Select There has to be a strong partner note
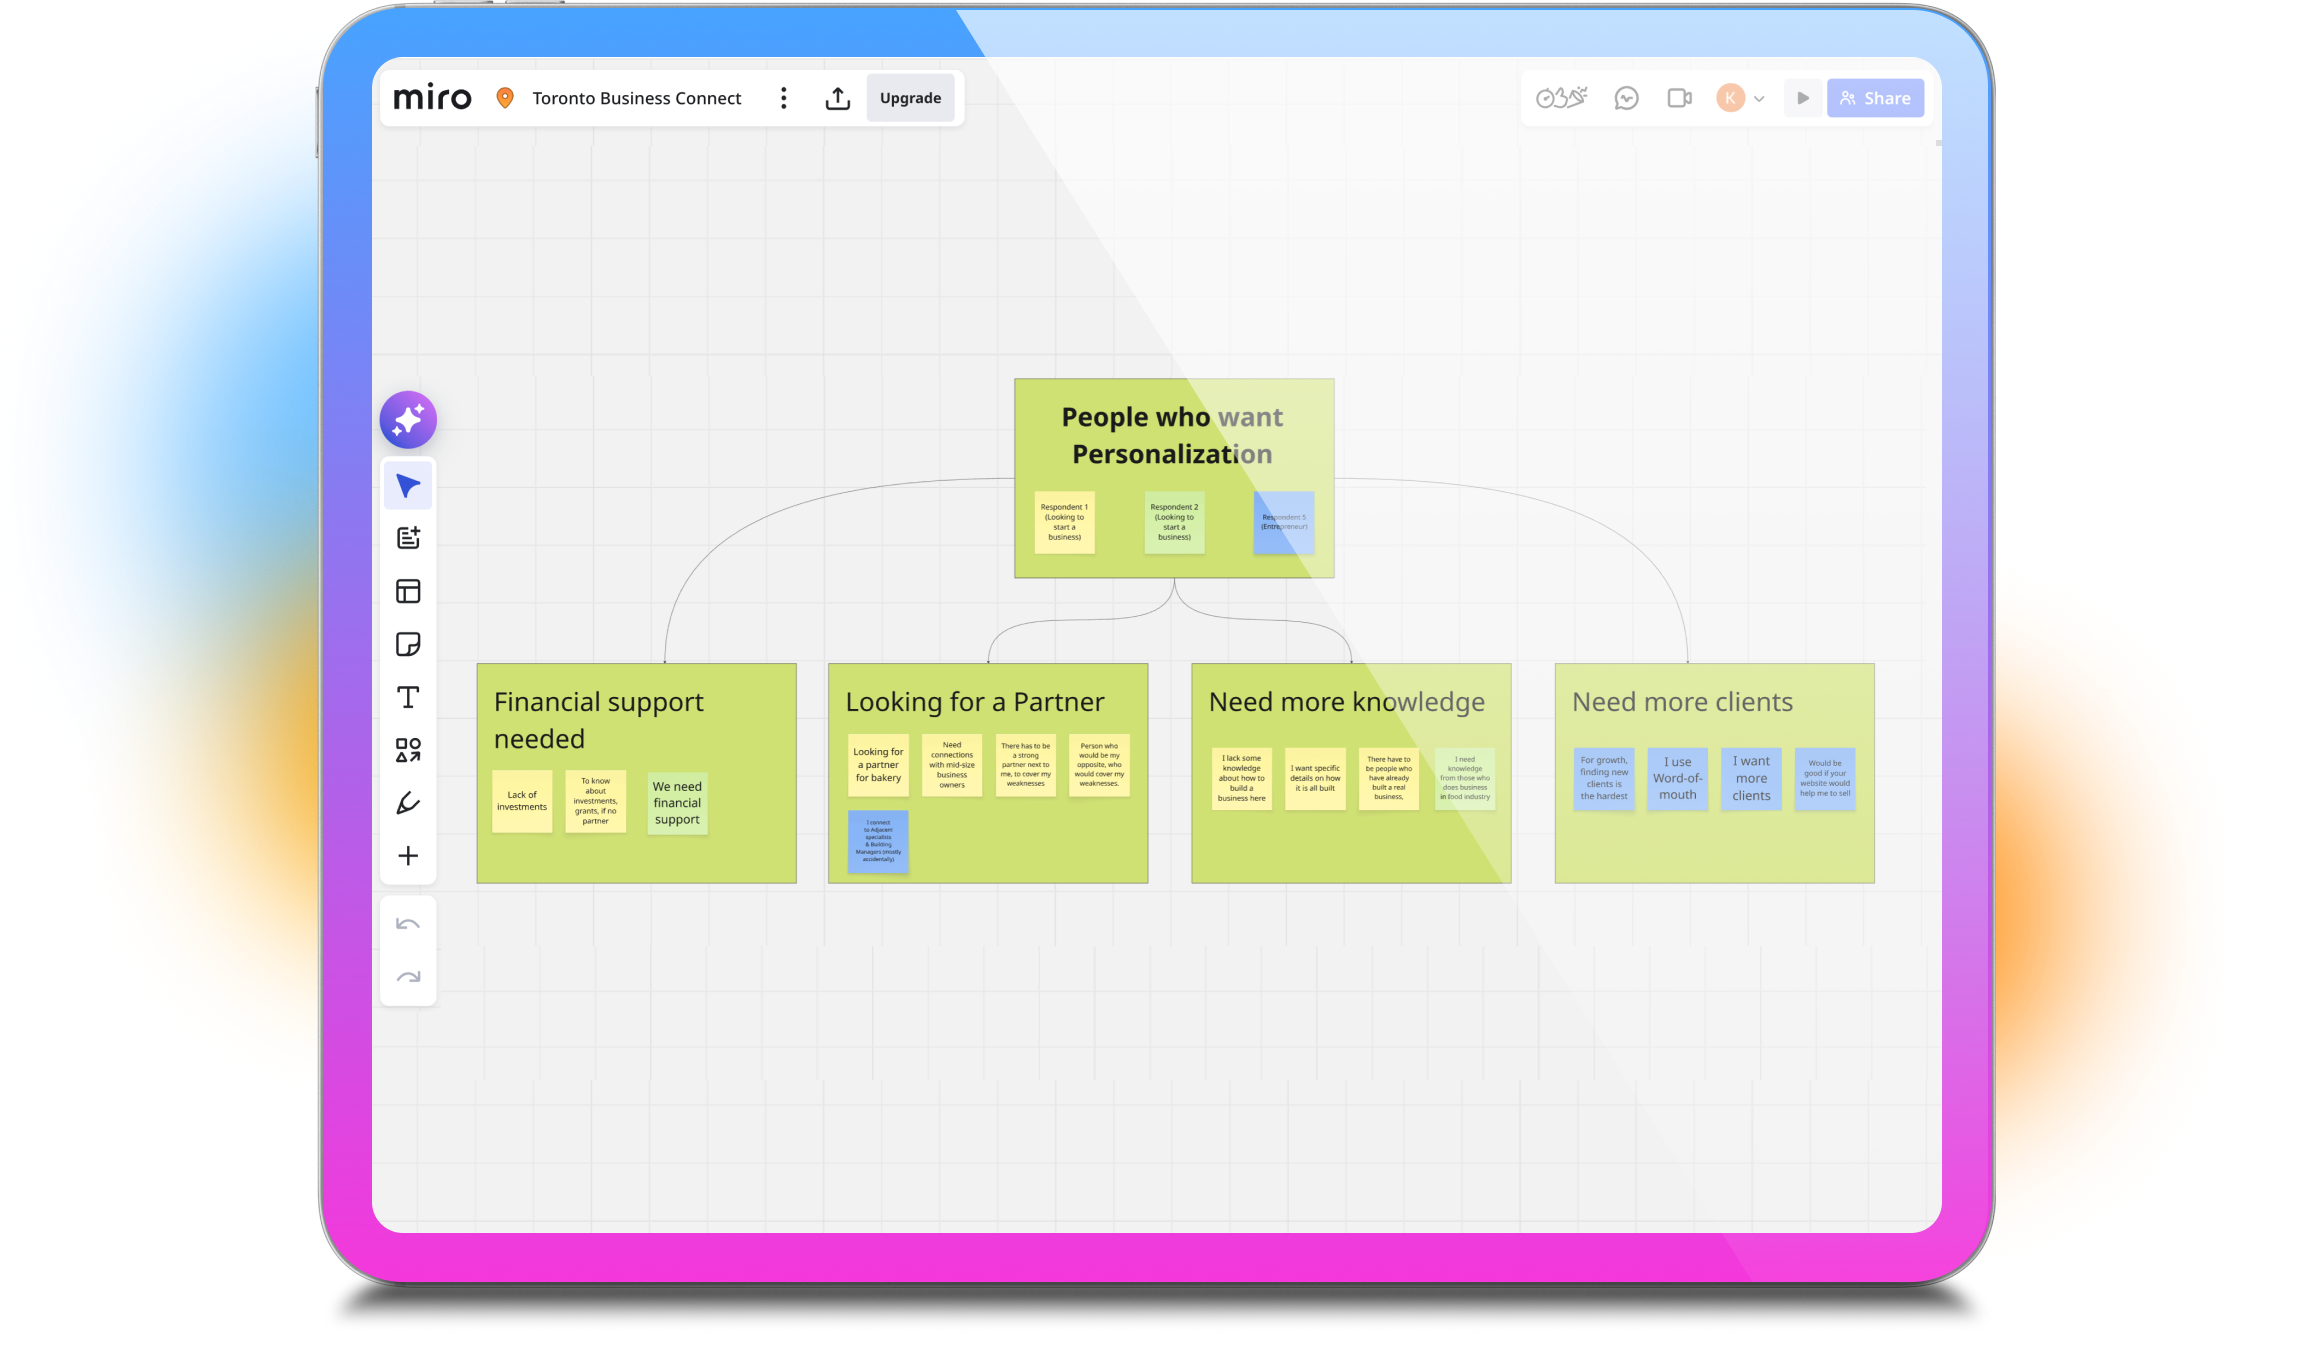This screenshot has width=2309, height=1352. click(1025, 765)
